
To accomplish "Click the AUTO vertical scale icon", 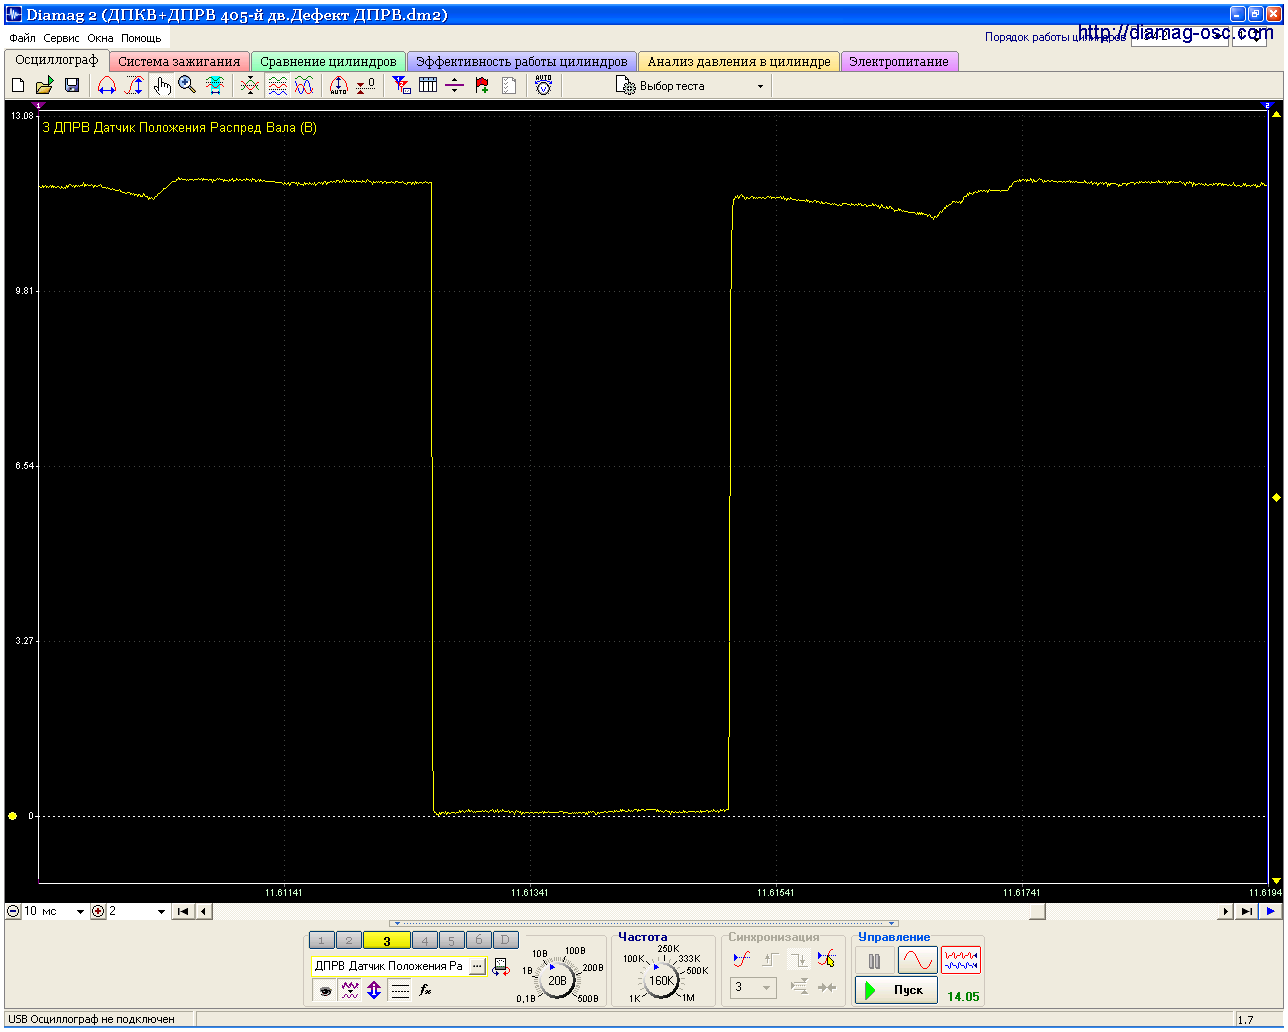I will point(339,86).
